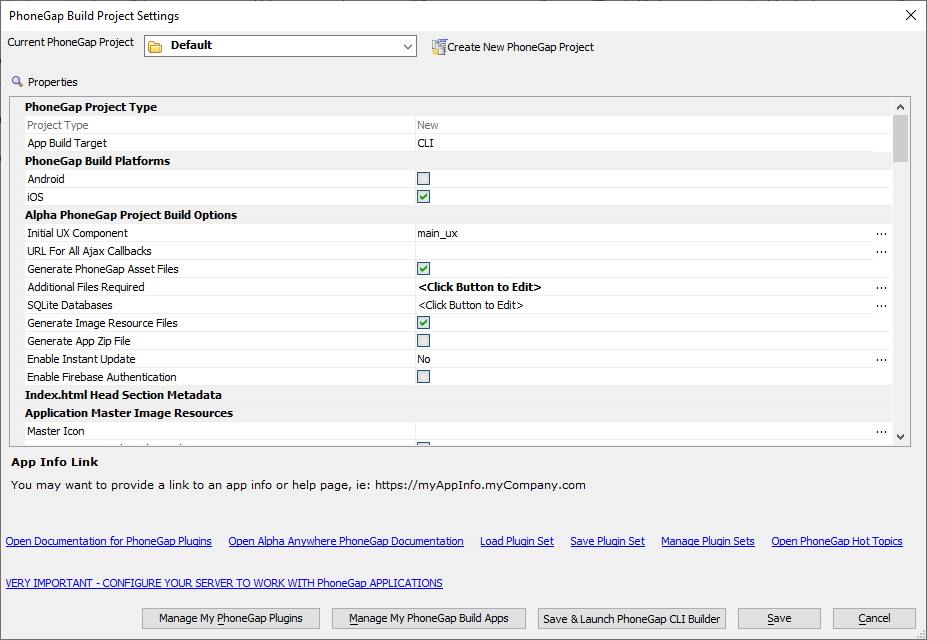Collapse Alpha PhoneGap Project Build Options section
This screenshot has width=927, height=640.
[x=131, y=215]
